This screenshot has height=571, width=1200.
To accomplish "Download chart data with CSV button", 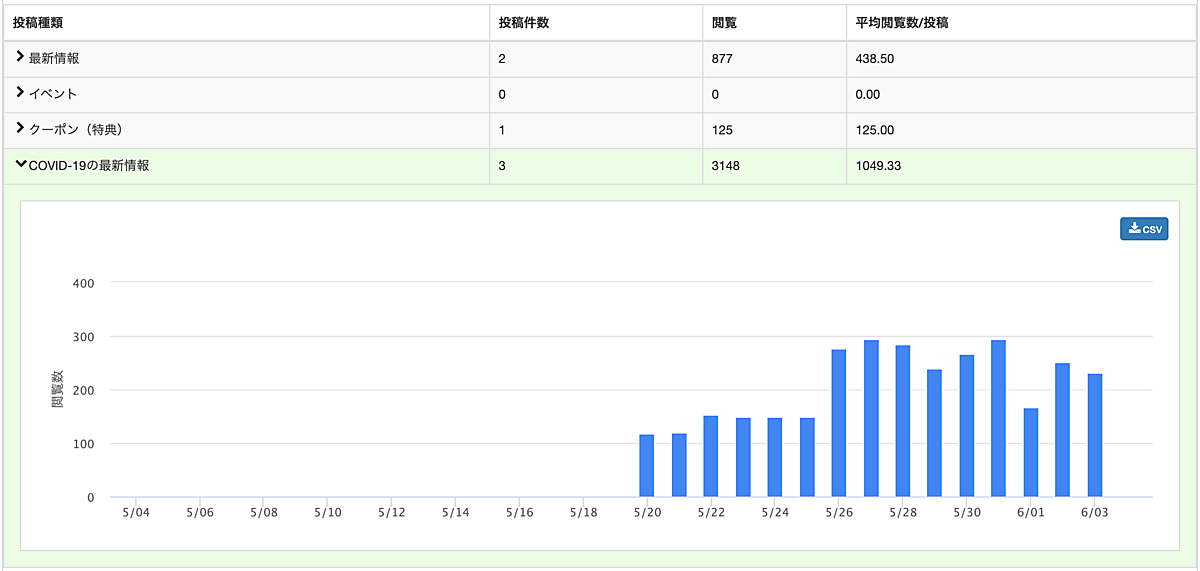I will pyautogui.click(x=1144, y=229).
